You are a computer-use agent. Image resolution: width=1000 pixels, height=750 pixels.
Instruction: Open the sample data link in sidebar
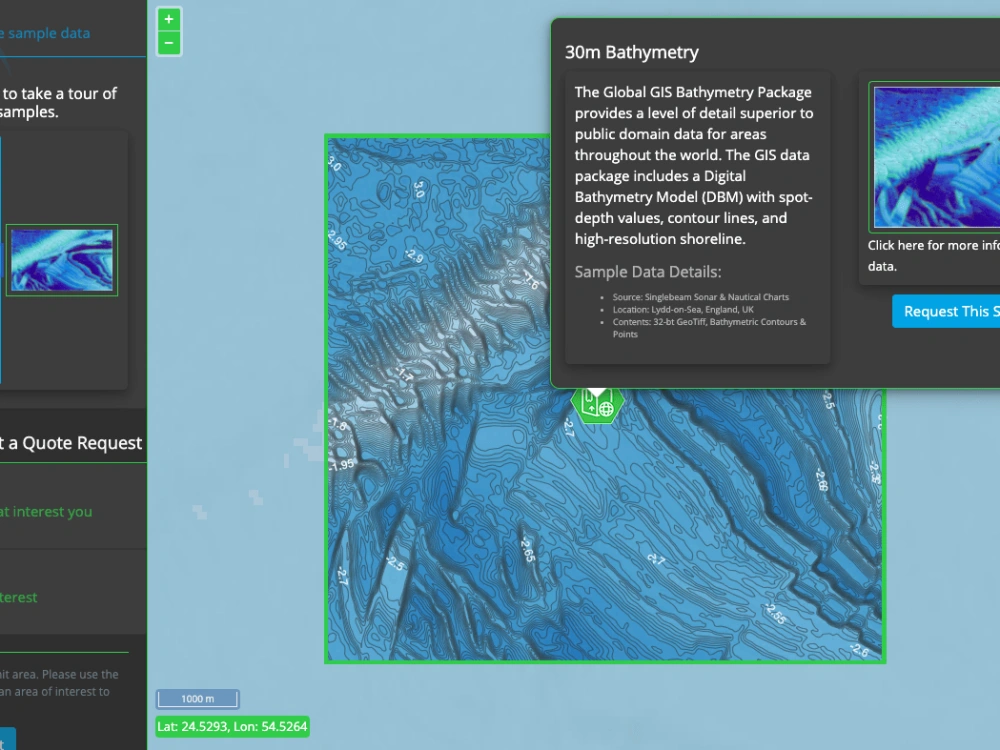[x=45, y=33]
